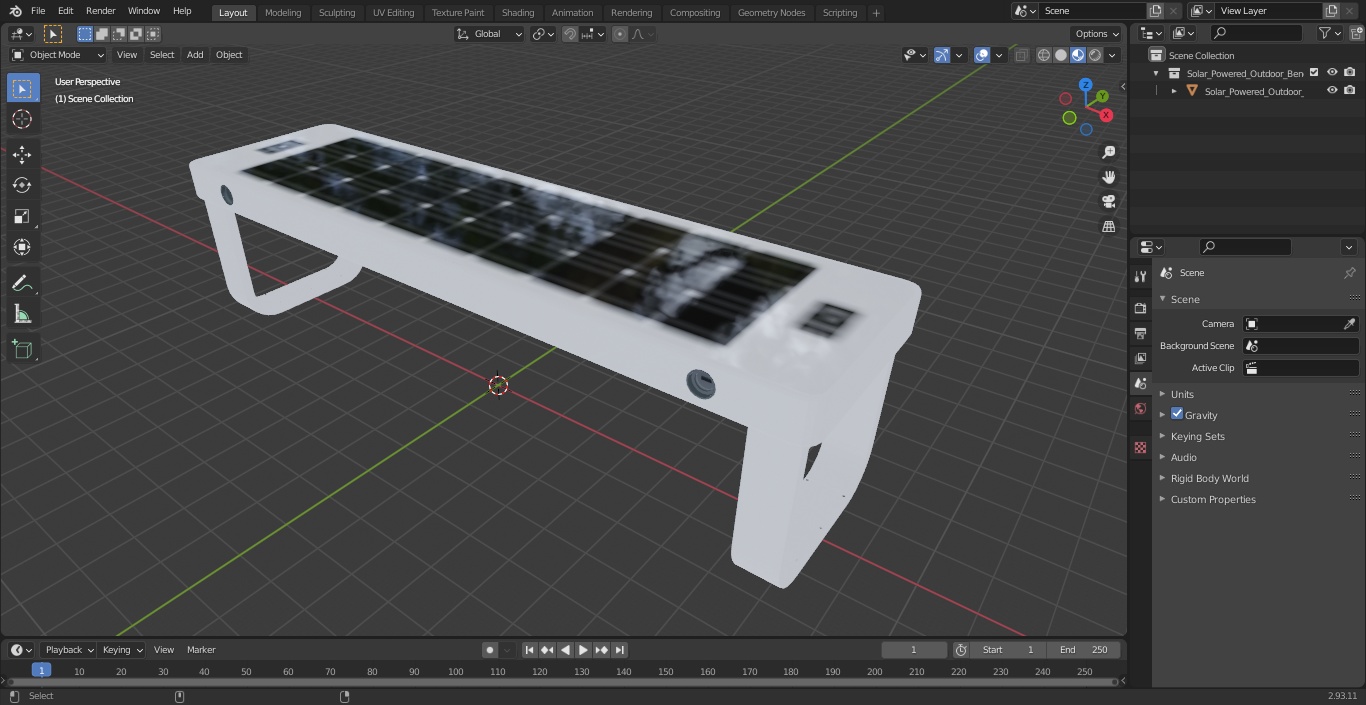Switch to rendered viewport shading
Viewport: 1366px width, 705px height.
tap(1095, 55)
